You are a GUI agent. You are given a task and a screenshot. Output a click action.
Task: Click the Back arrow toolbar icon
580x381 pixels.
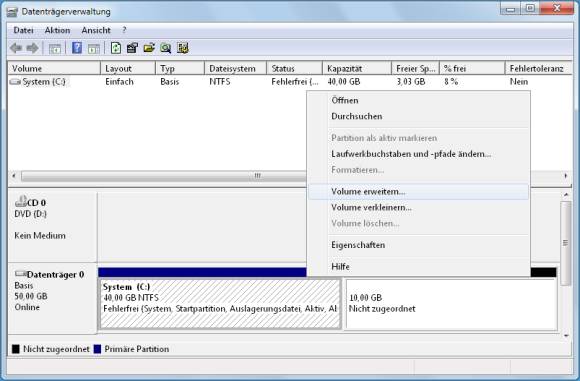tap(16, 48)
